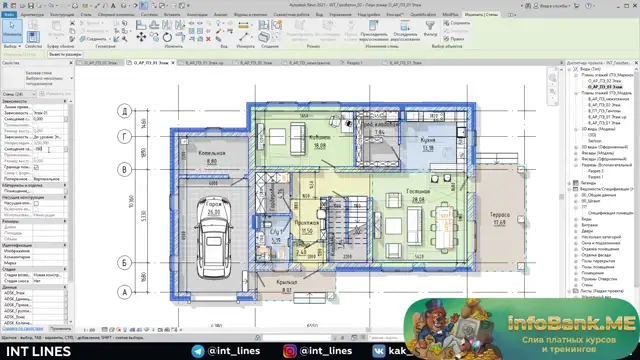Switch to the Разрез 1 view tab
This screenshot has width=640, height=360.
(x=354, y=63)
